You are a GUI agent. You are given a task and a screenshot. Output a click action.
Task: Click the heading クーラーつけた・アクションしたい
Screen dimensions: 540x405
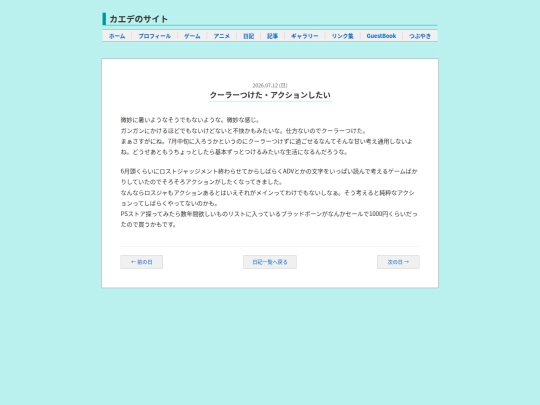270,95
